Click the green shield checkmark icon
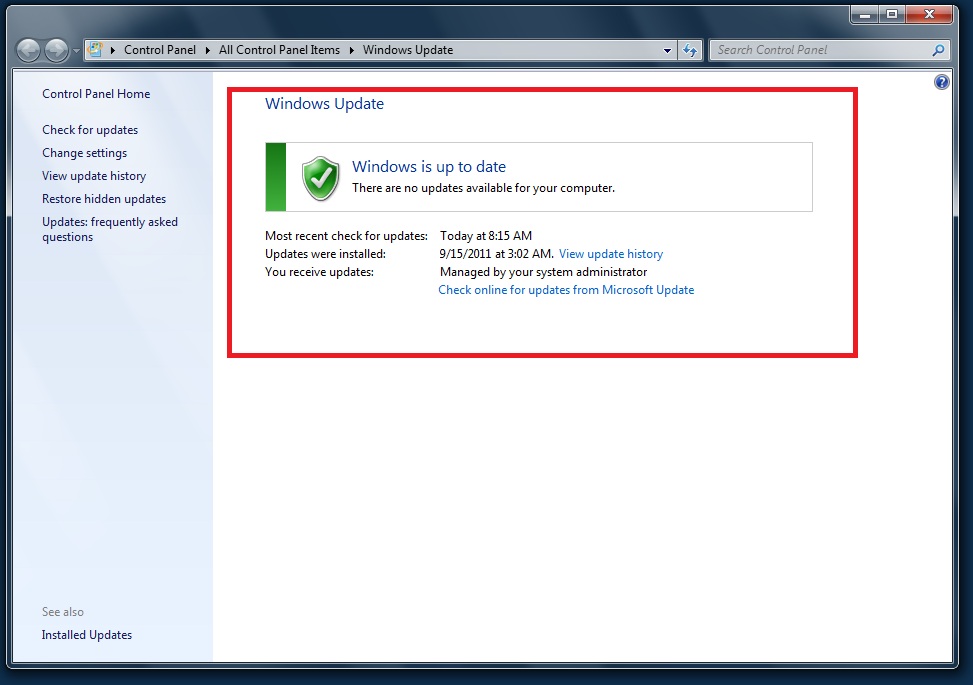Image resolution: width=973 pixels, height=685 pixels. (320, 178)
